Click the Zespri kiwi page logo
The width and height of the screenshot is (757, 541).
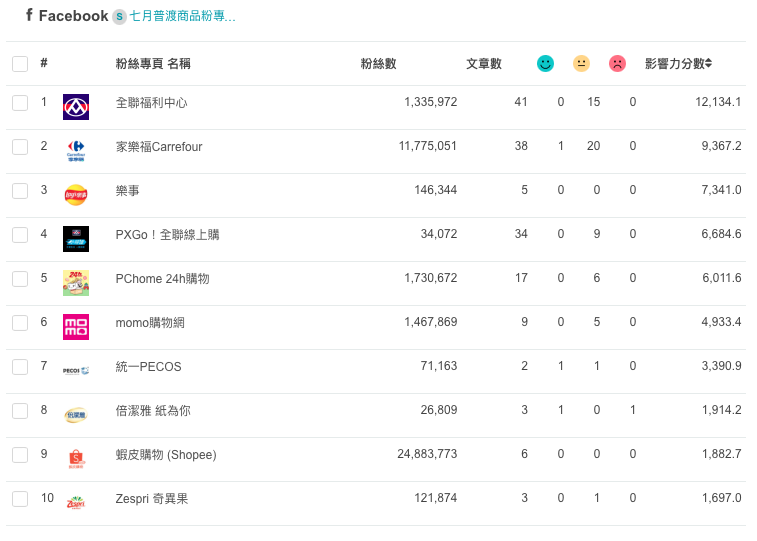coord(76,503)
